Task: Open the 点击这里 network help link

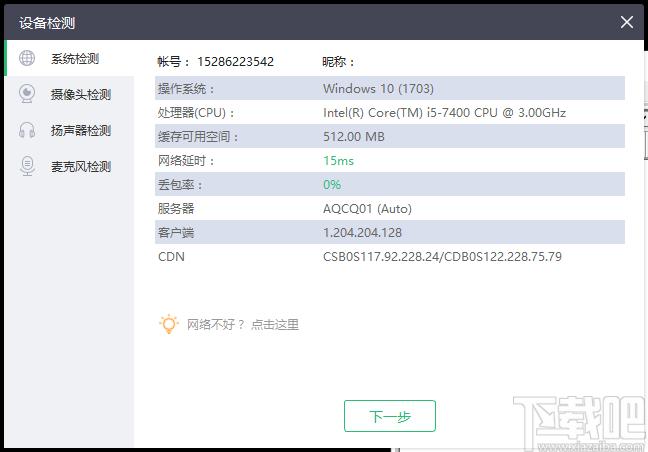Action: click(x=275, y=325)
